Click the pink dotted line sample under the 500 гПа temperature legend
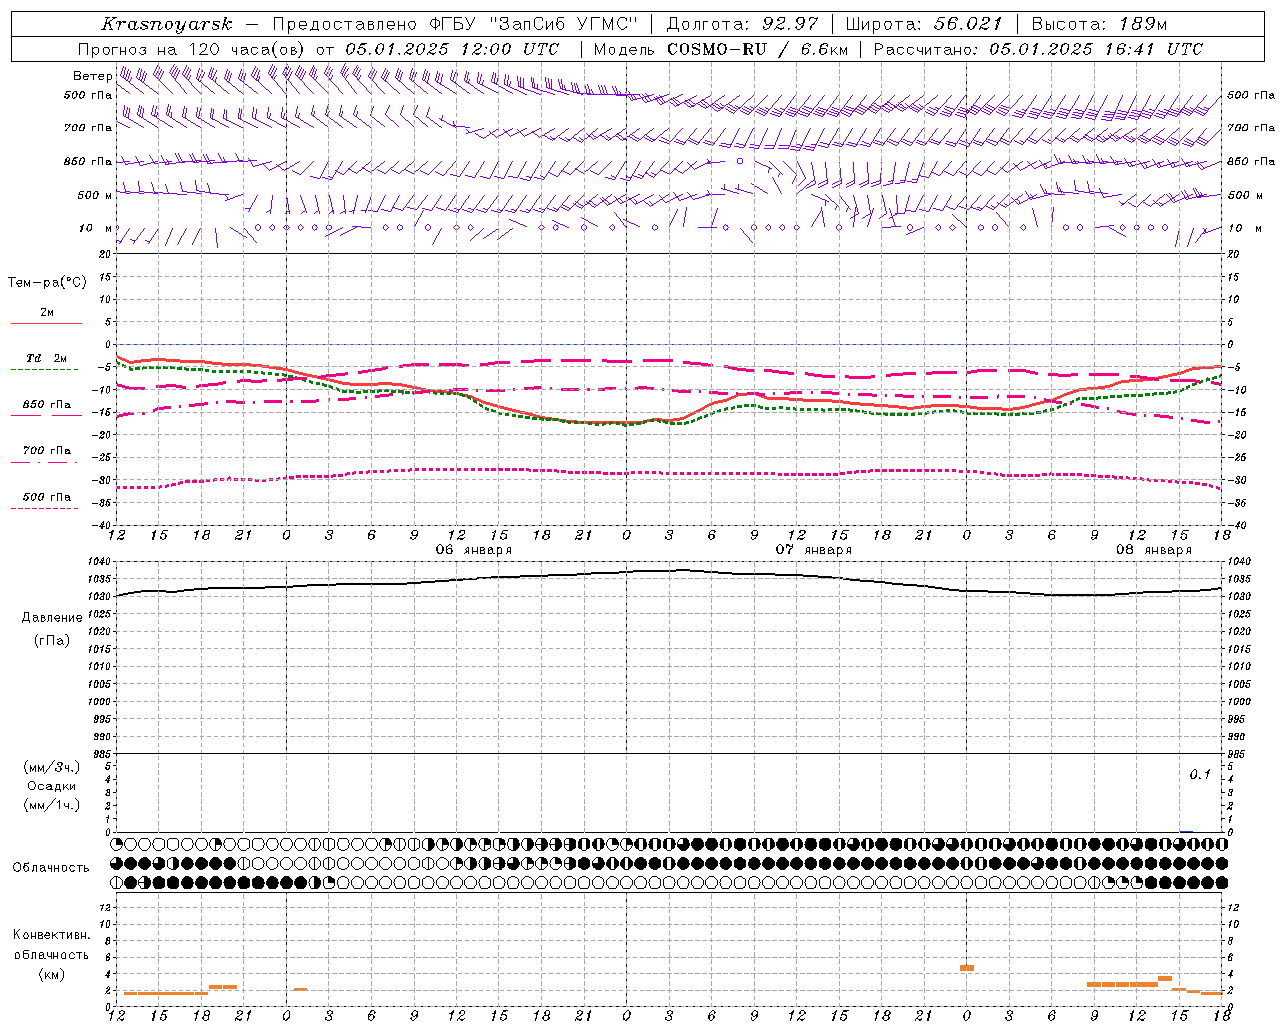Viewport: 1280px width, 1024px height. tap(45, 508)
